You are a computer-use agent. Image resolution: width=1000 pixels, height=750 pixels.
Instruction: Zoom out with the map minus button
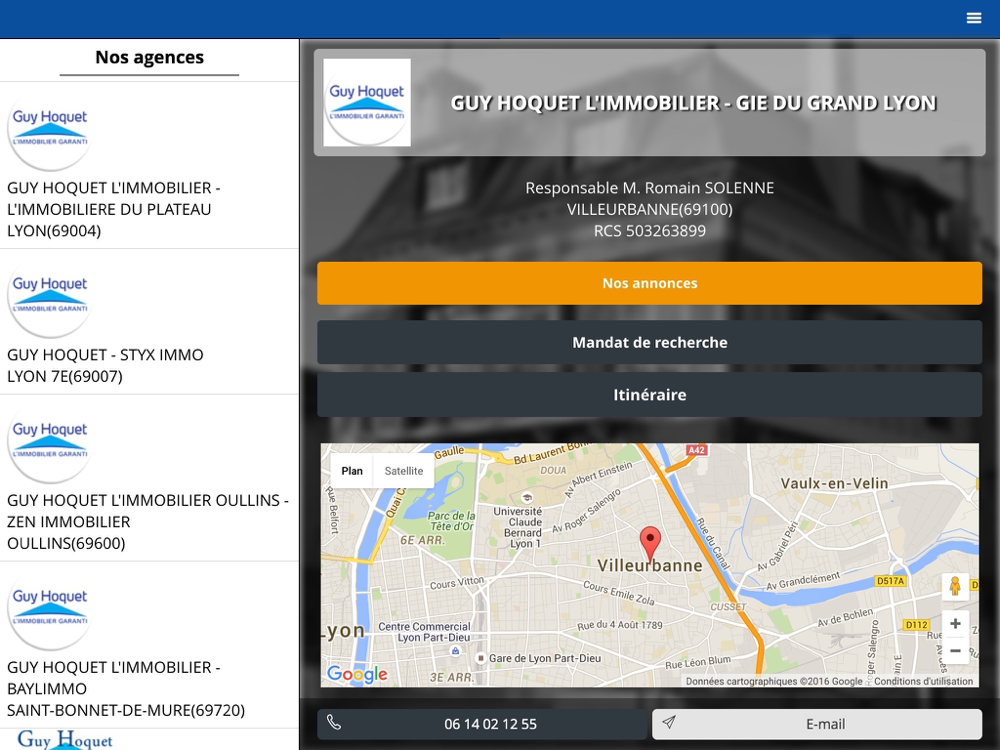pyautogui.click(x=955, y=651)
